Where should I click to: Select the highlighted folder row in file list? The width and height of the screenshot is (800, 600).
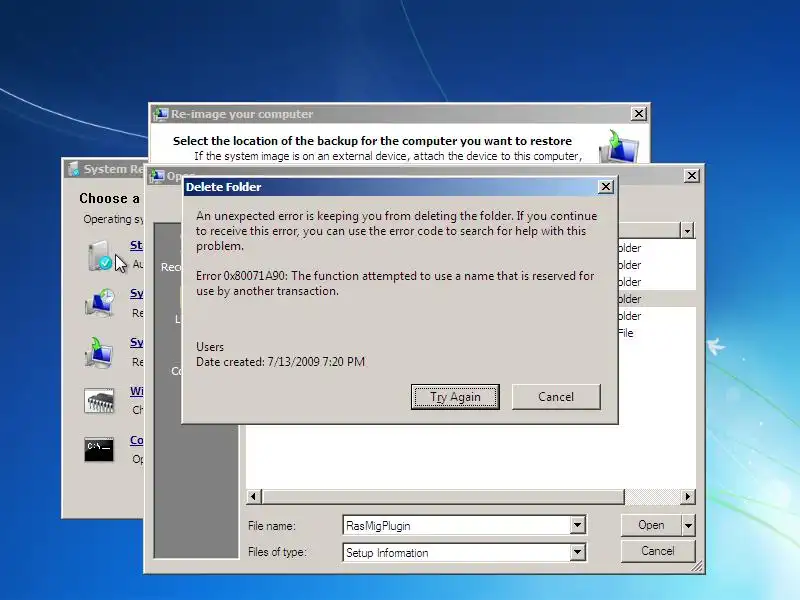(x=657, y=299)
